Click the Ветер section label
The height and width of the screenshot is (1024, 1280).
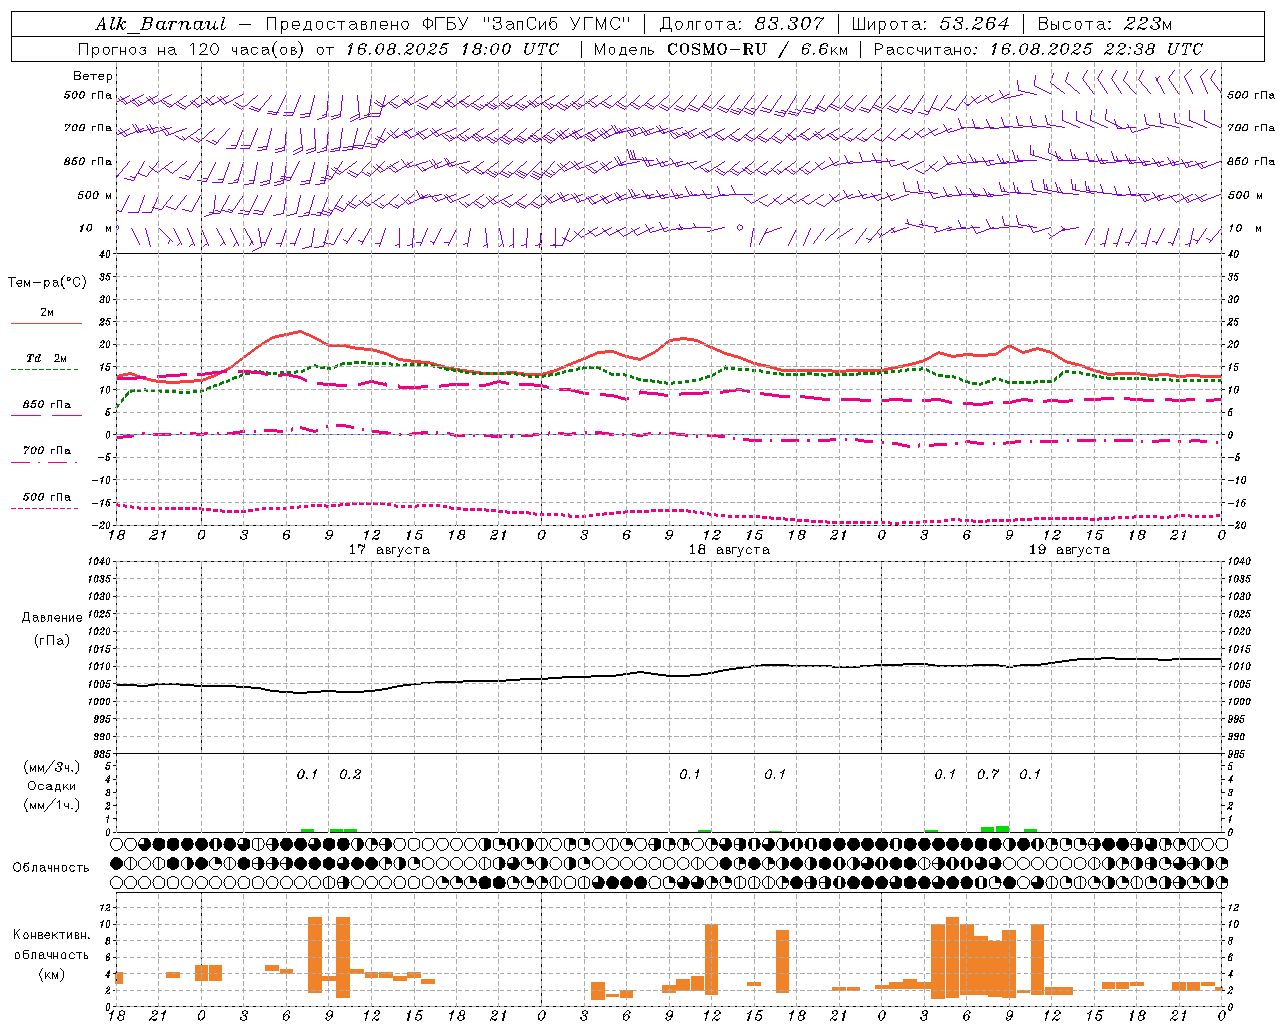[92, 76]
